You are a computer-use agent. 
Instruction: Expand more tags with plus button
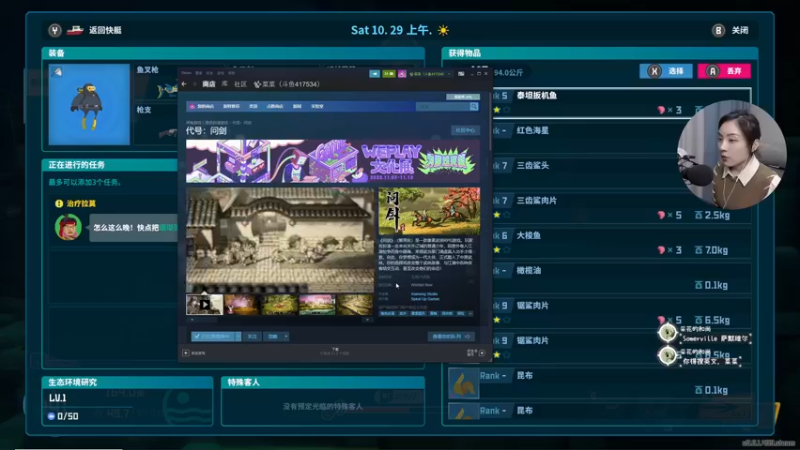click(x=470, y=313)
